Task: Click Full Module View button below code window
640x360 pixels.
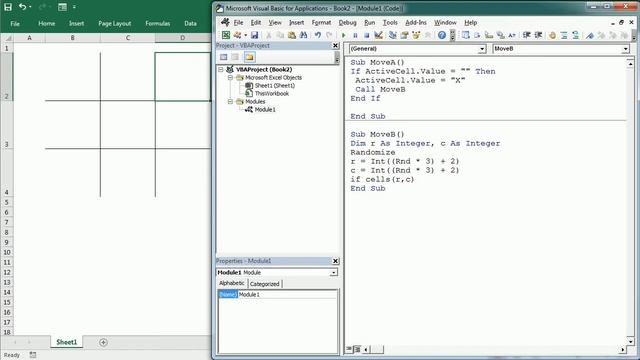Action: pos(357,349)
